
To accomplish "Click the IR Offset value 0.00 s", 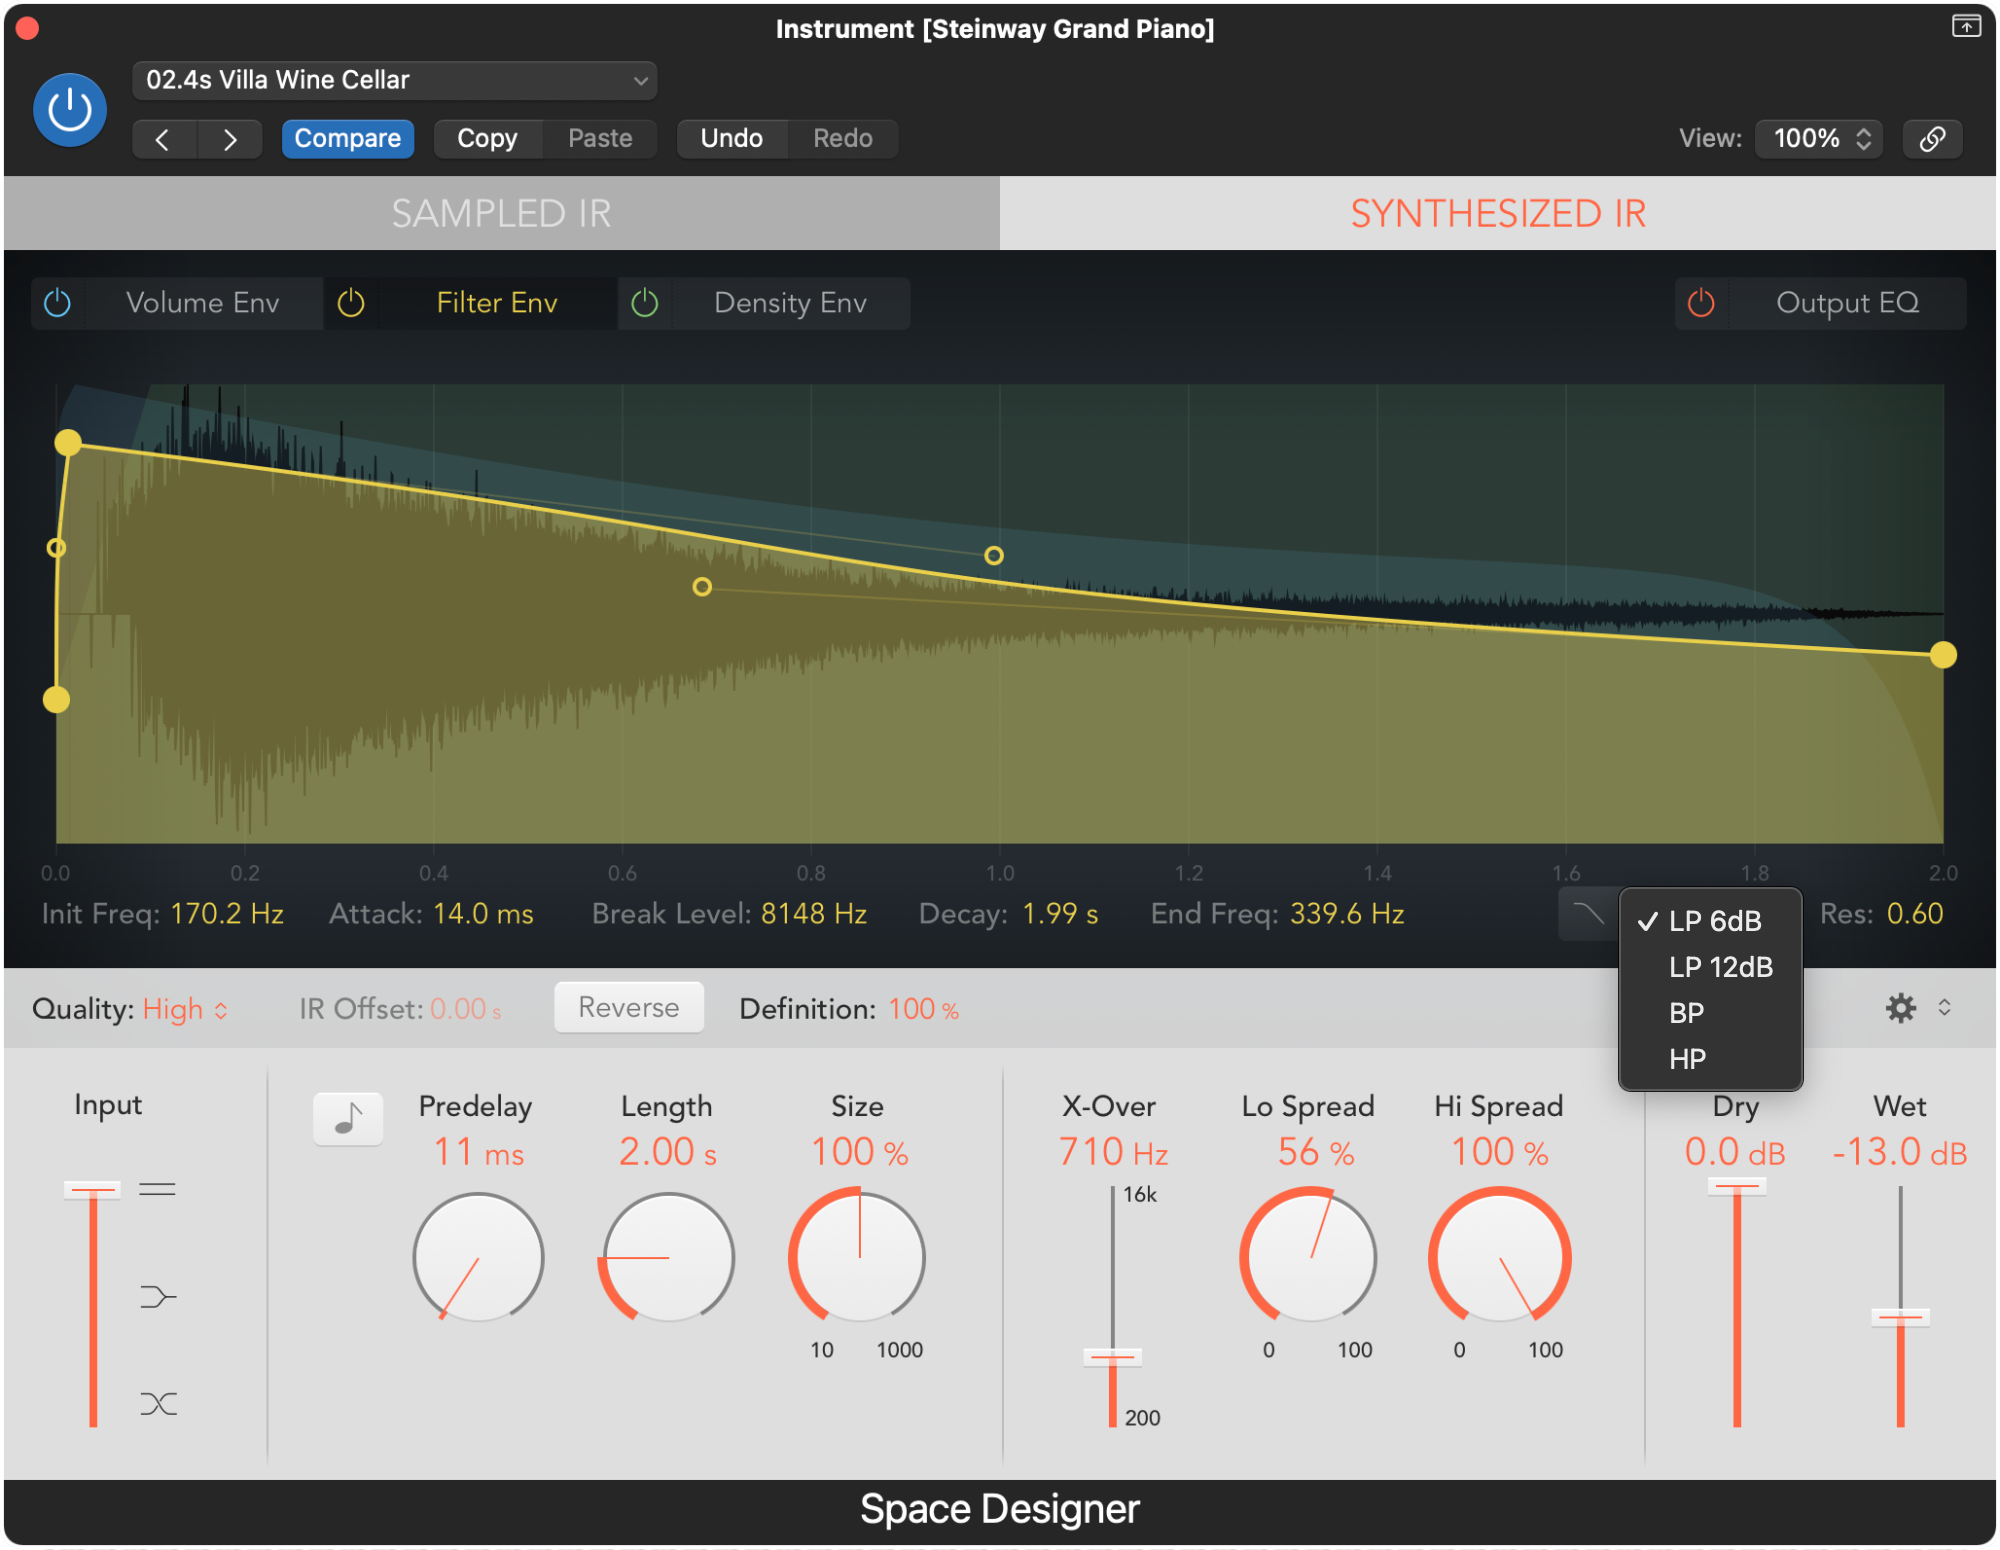I will tap(466, 1009).
